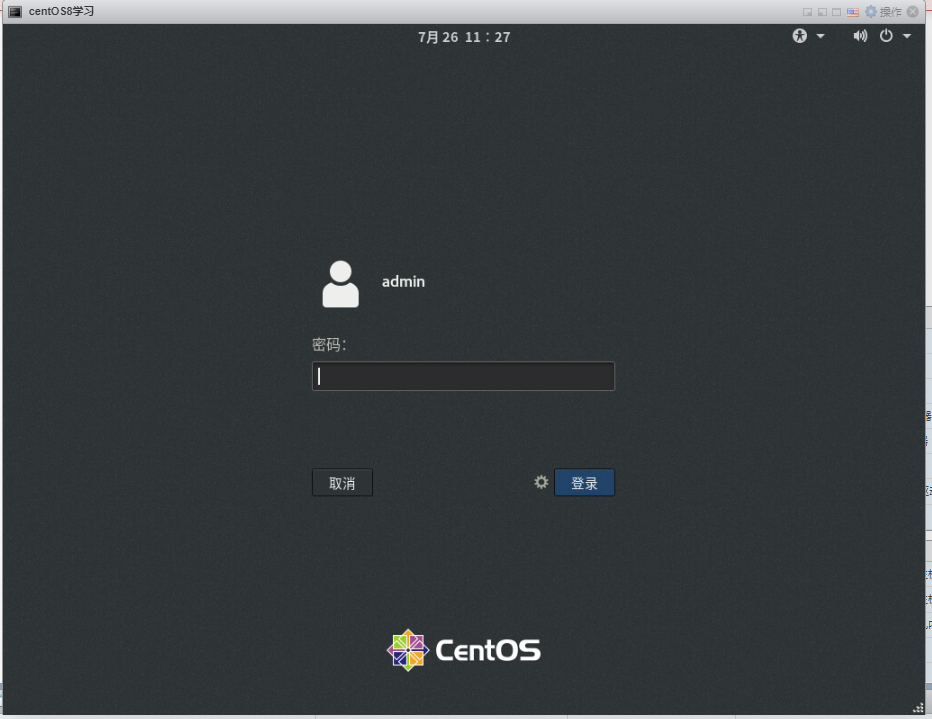The width and height of the screenshot is (932, 719).
Task: Open the date and time clock
Action: [464, 37]
